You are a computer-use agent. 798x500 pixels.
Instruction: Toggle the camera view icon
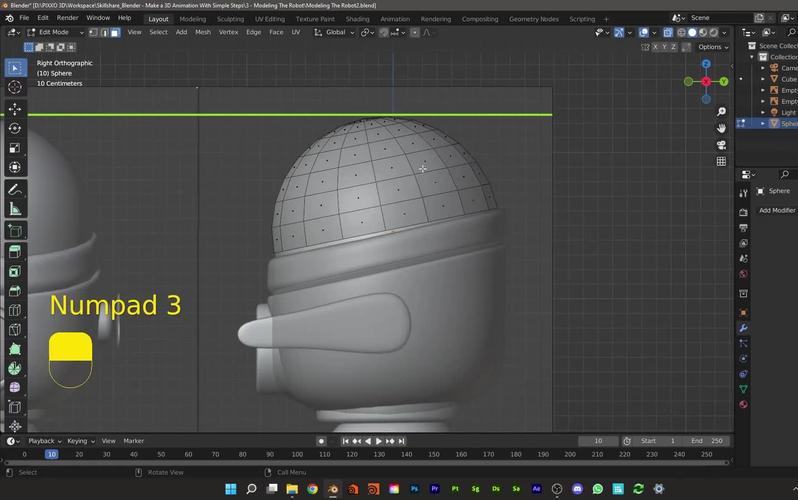coord(721,145)
